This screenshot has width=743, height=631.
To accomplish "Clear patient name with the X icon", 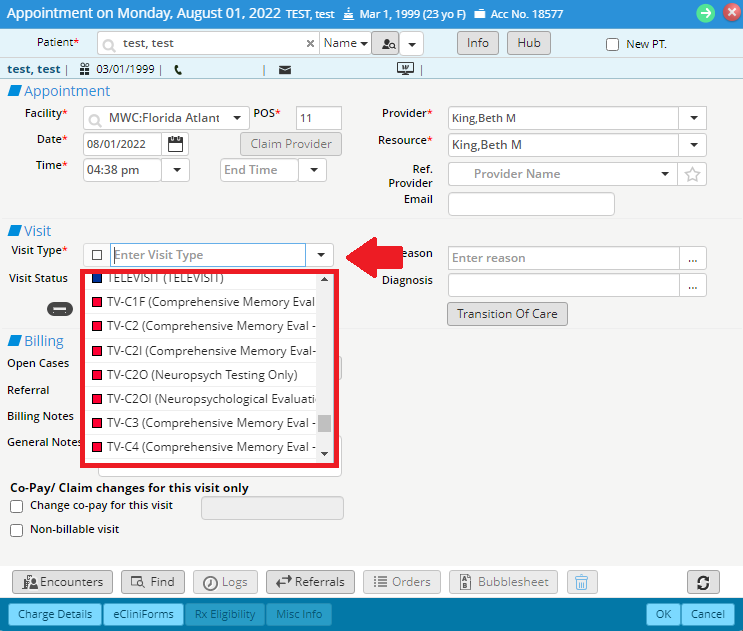I will tap(309, 44).
